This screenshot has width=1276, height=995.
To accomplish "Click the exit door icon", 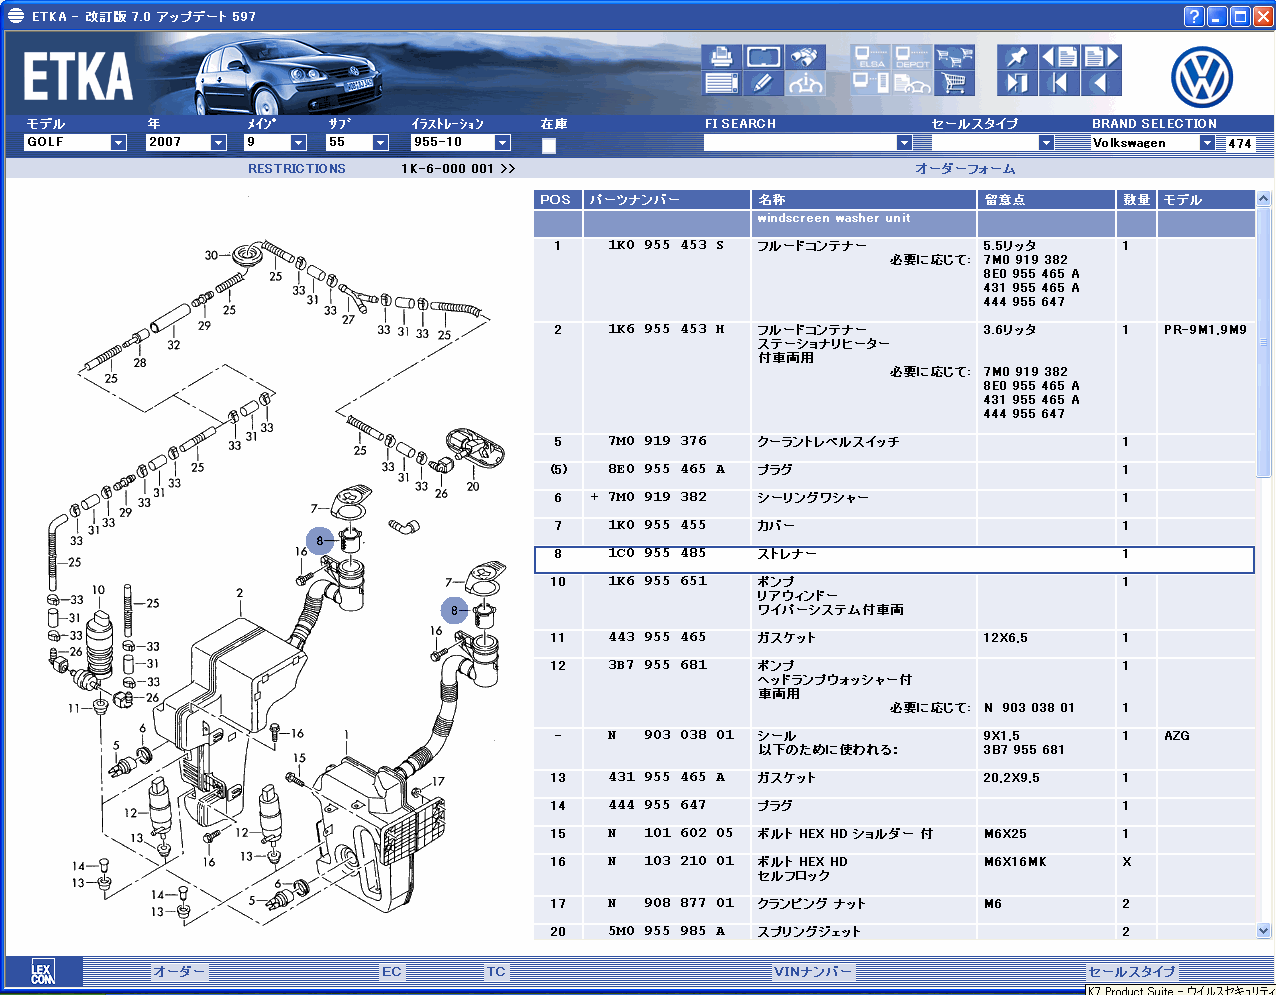I will coord(1017,83).
